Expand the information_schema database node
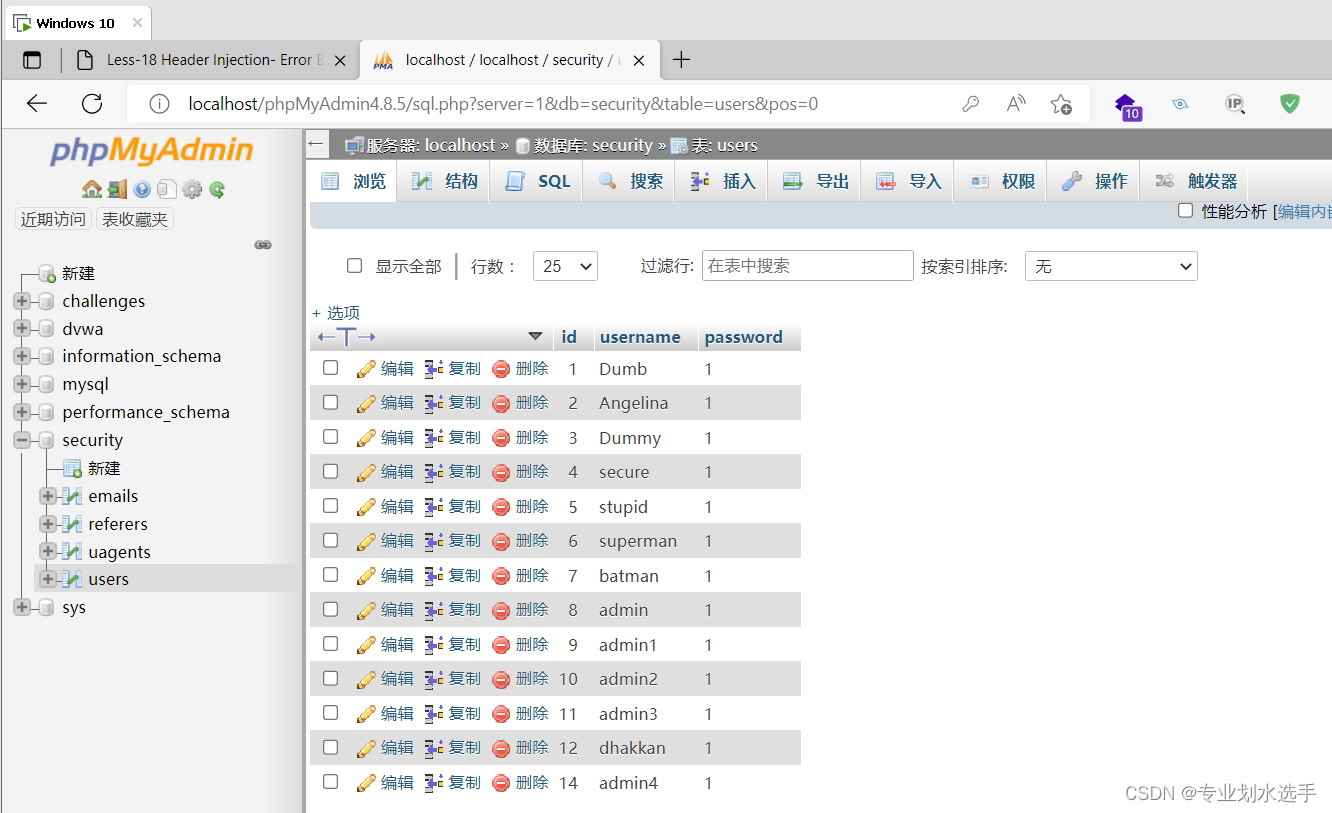 click(21, 356)
